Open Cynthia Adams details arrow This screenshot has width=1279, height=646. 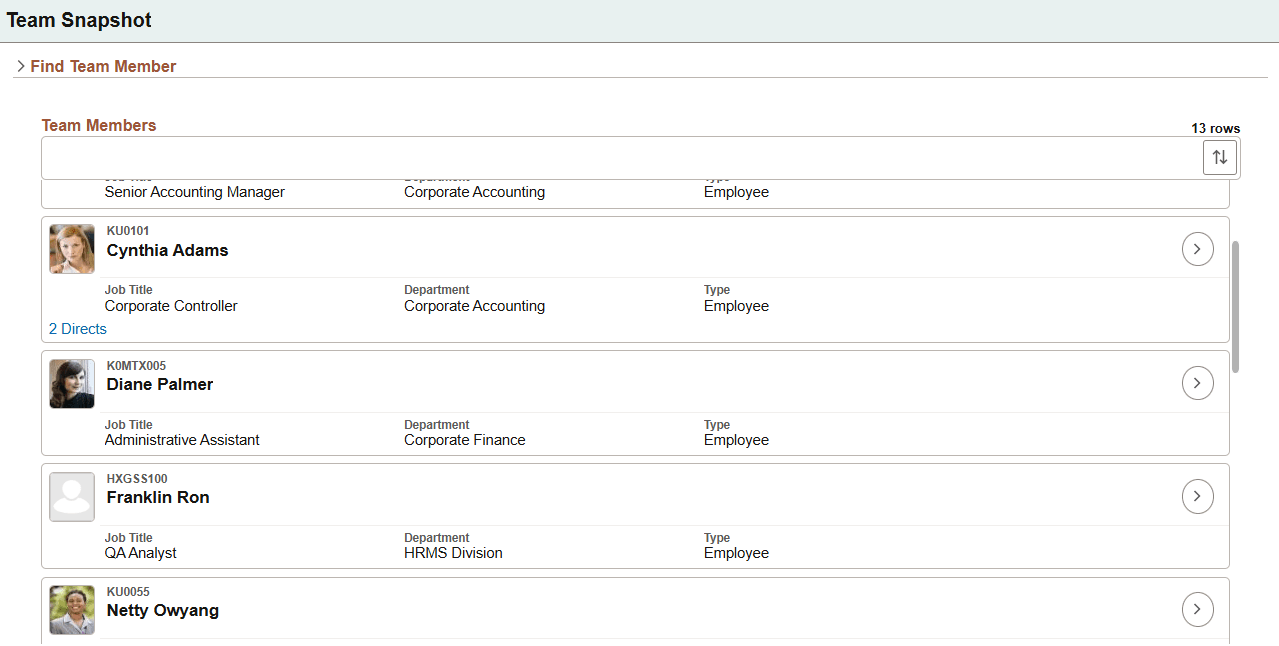[x=1198, y=249]
